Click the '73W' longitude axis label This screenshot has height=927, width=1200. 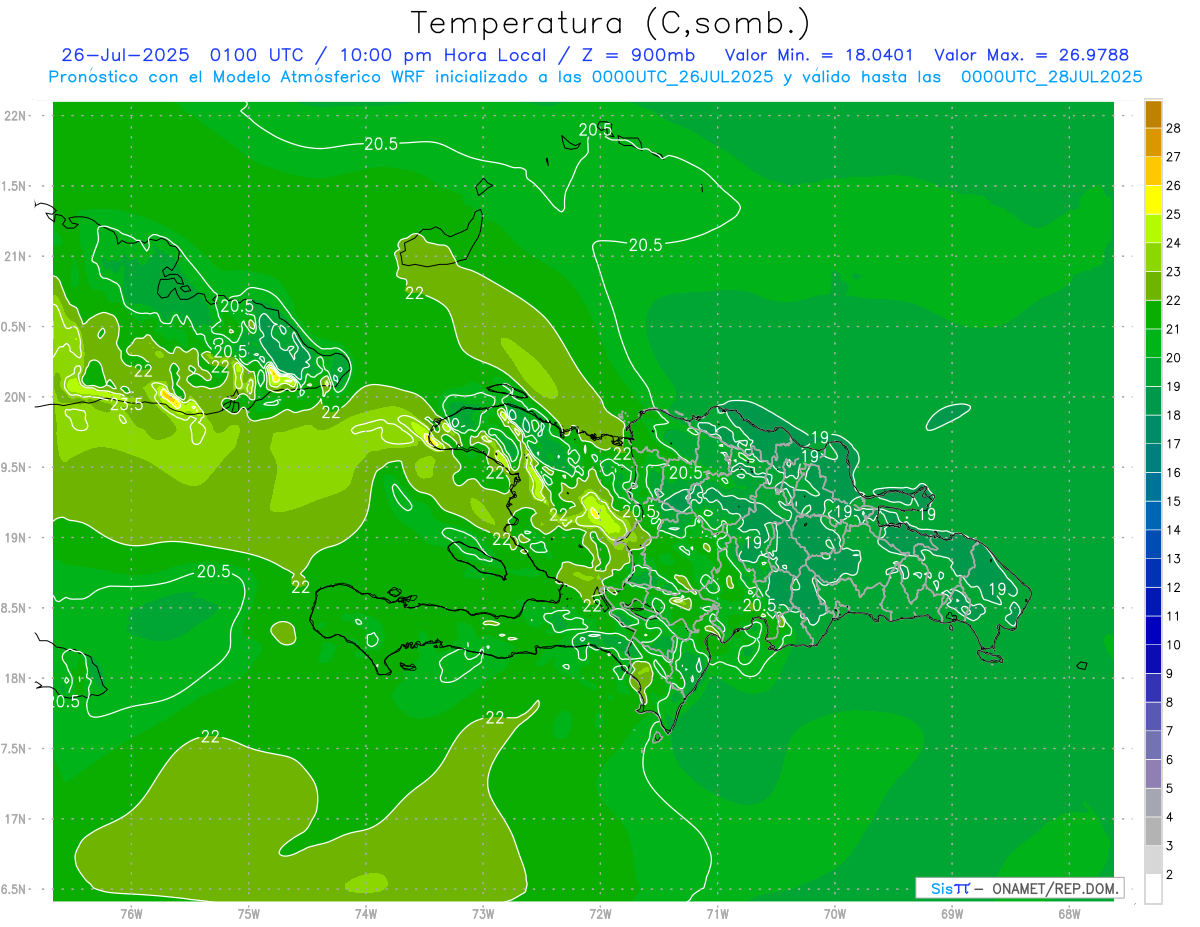click(x=483, y=913)
